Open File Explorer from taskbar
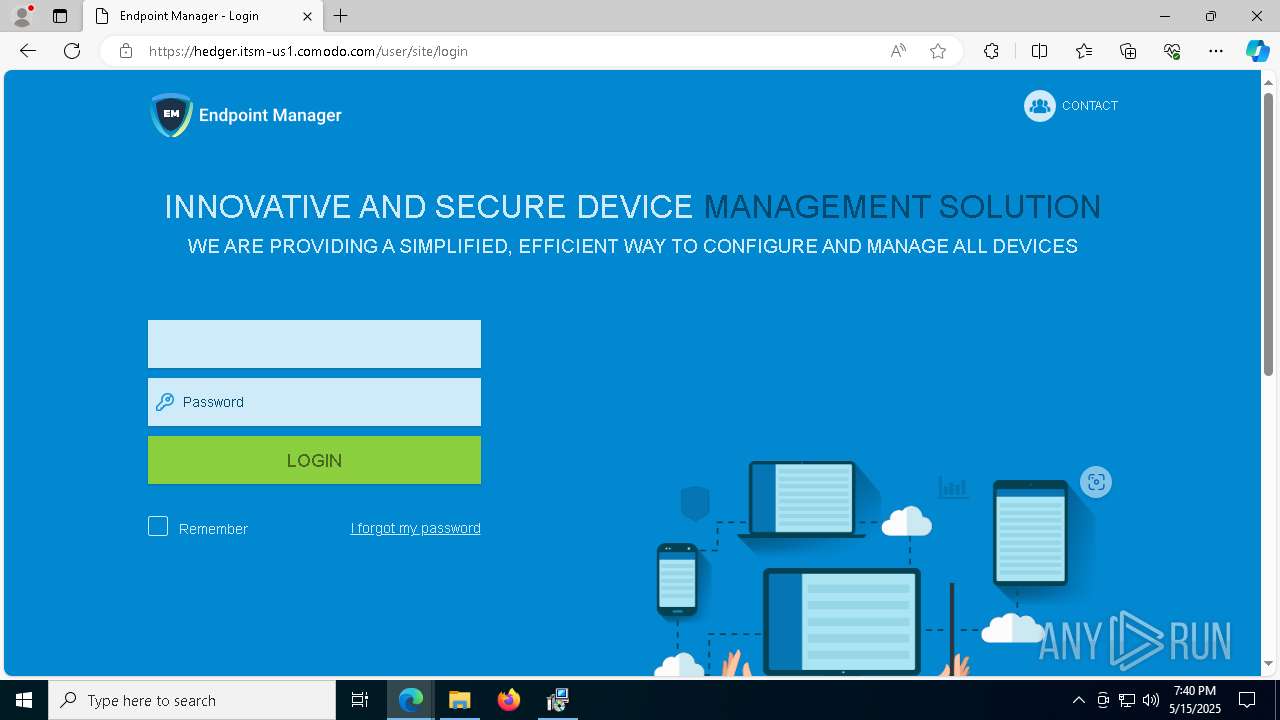Image resolution: width=1280 pixels, height=720 pixels. (460, 700)
